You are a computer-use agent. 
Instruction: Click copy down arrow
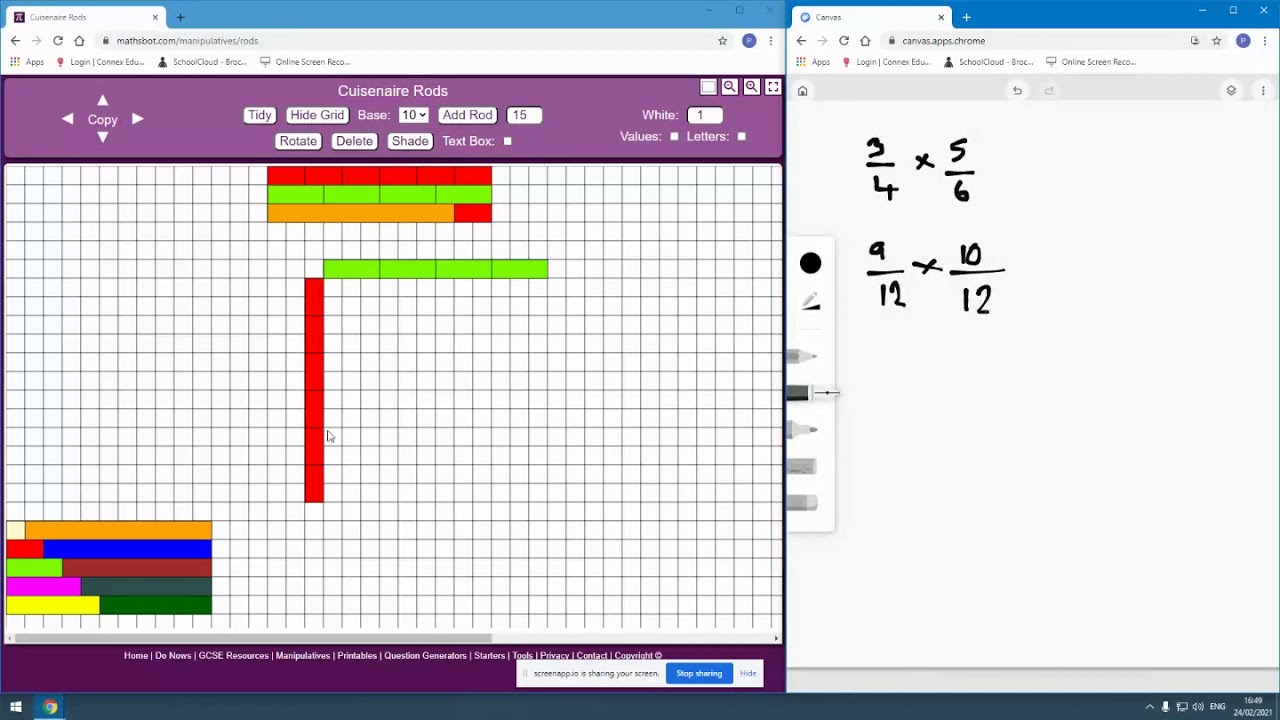[x=102, y=137]
